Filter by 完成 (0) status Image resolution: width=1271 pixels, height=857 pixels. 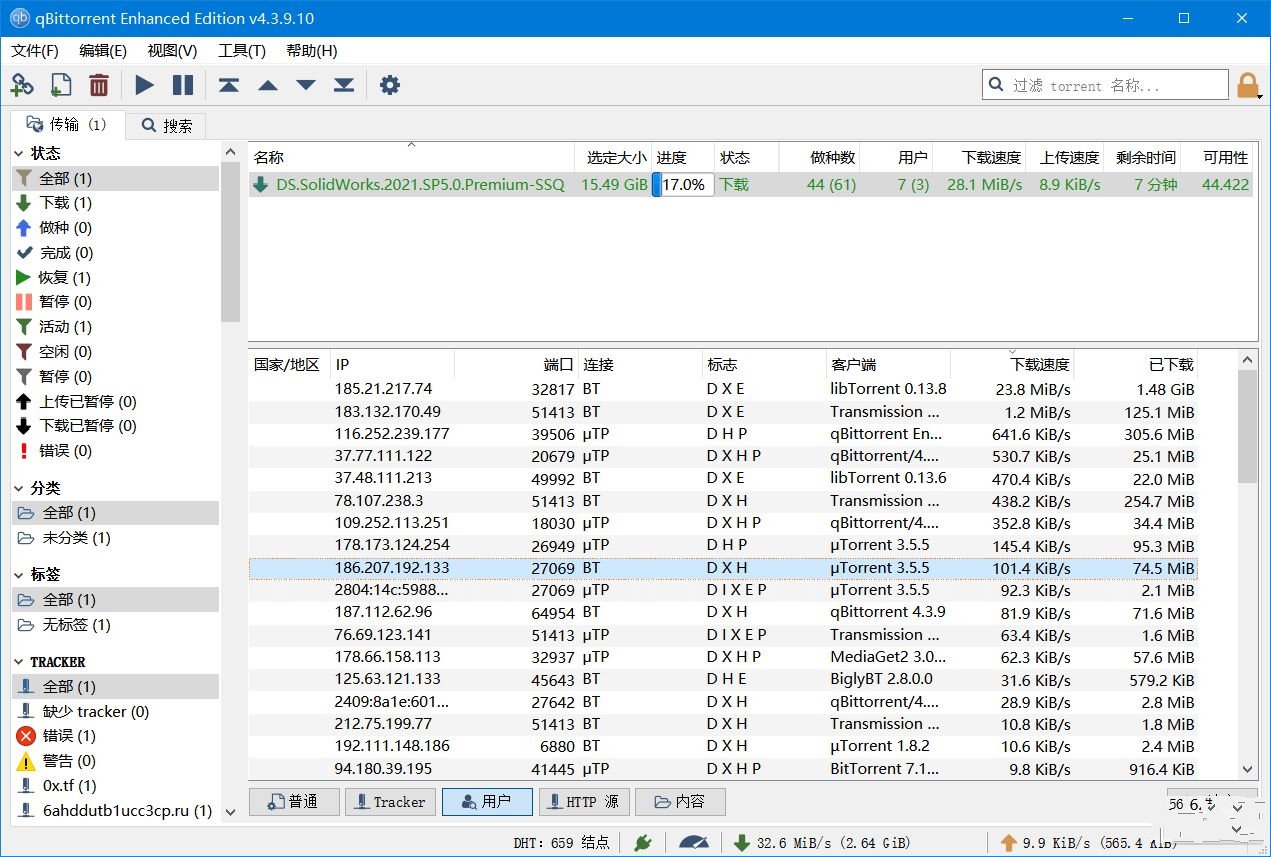coord(115,253)
